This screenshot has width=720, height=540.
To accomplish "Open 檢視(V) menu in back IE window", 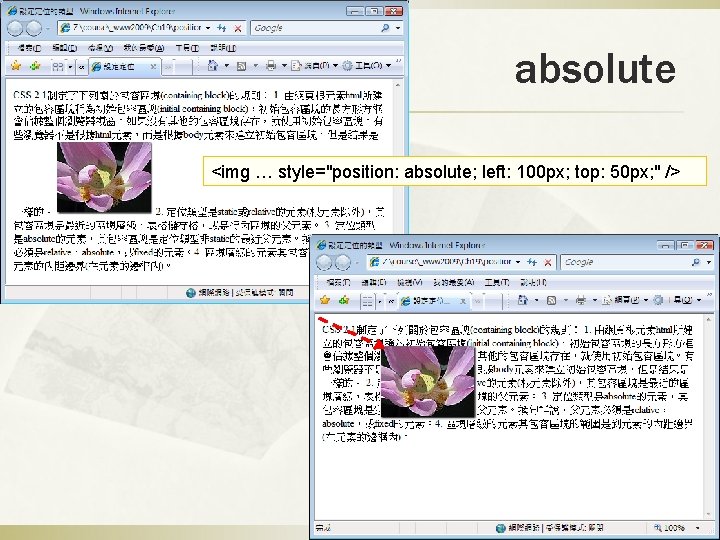I will pos(100,48).
